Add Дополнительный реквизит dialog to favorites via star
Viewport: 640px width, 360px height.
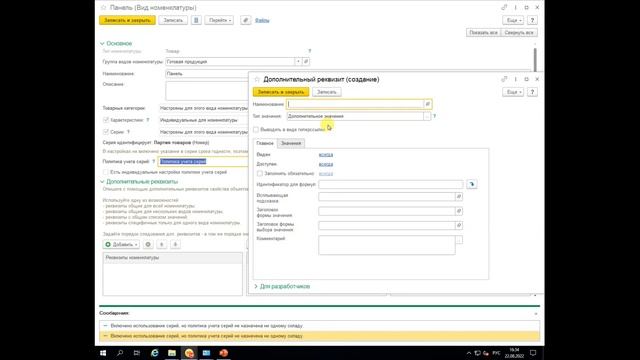click(257, 79)
